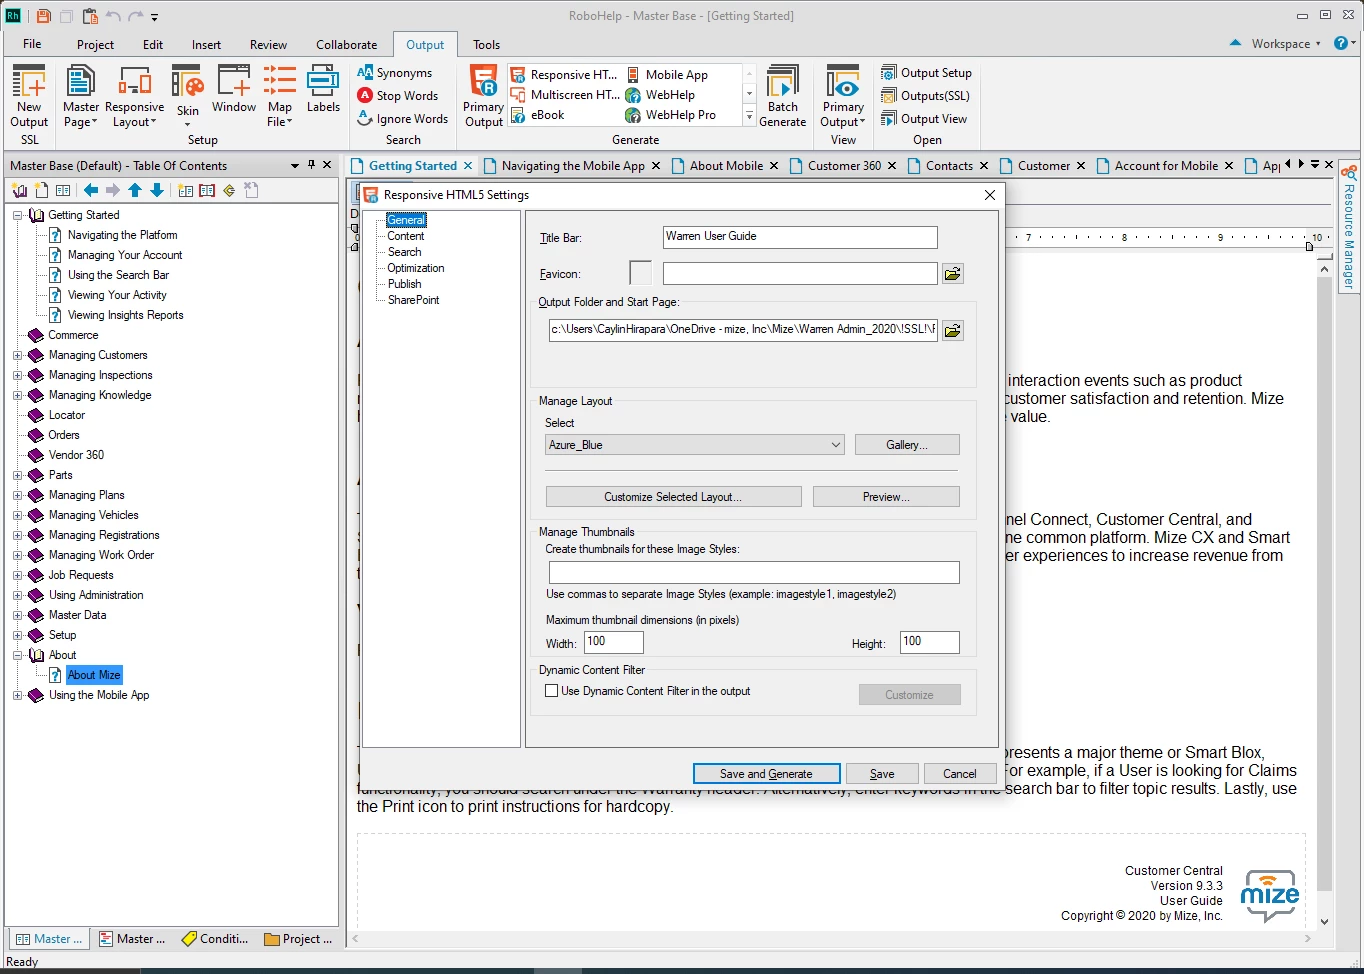Viewport: 1364px width, 974px height.
Task: Open the Help icon at top right
Action: point(1341,43)
